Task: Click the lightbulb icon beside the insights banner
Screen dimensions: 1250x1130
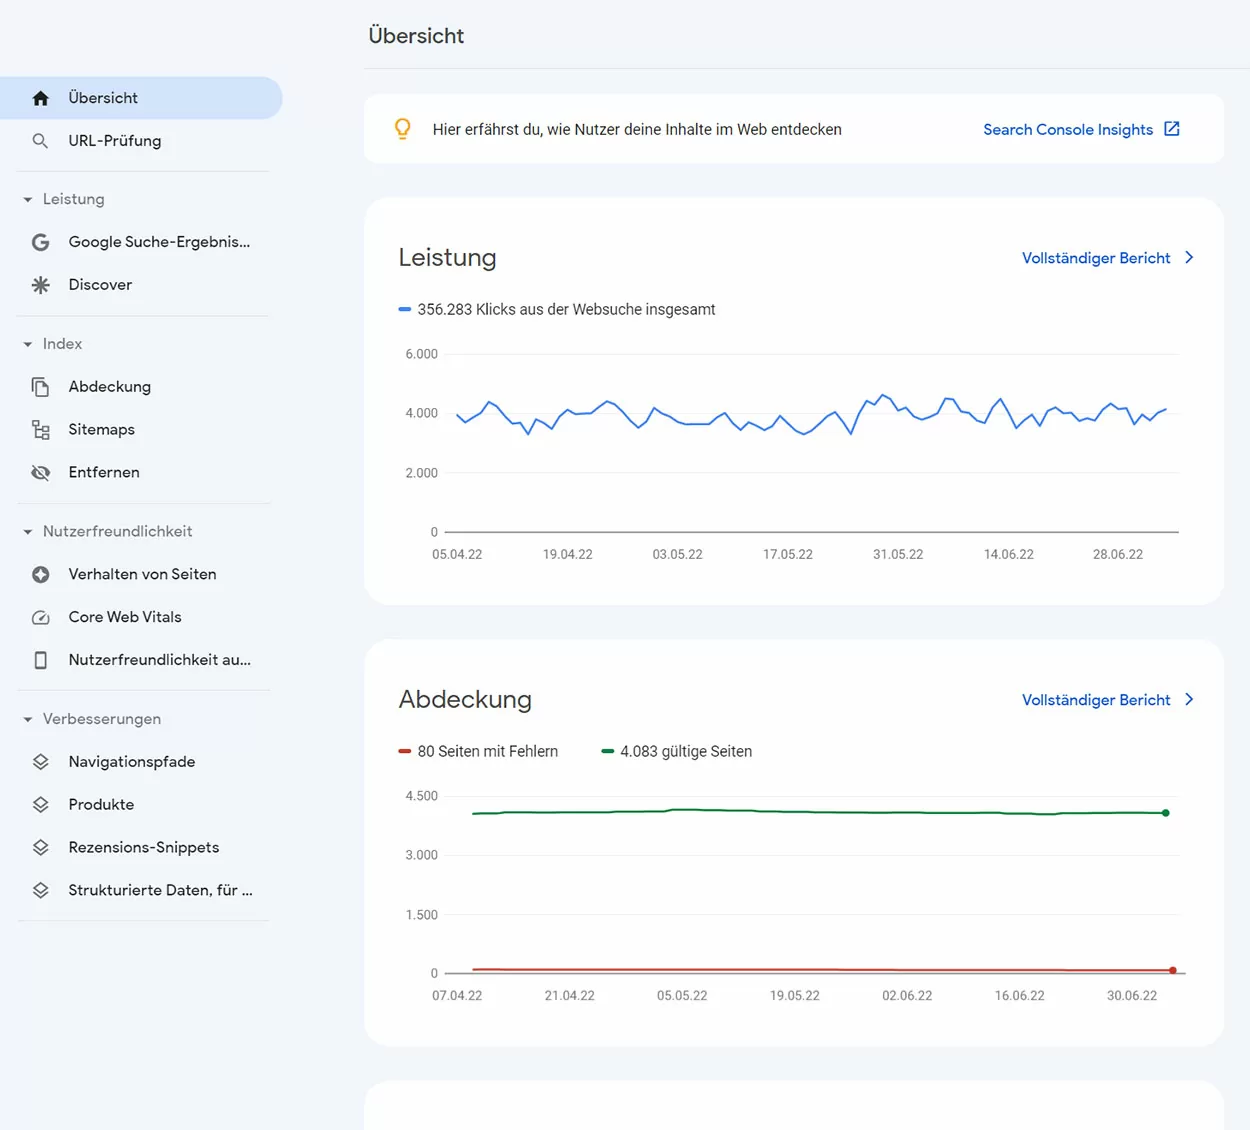Action: coord(403,129)
